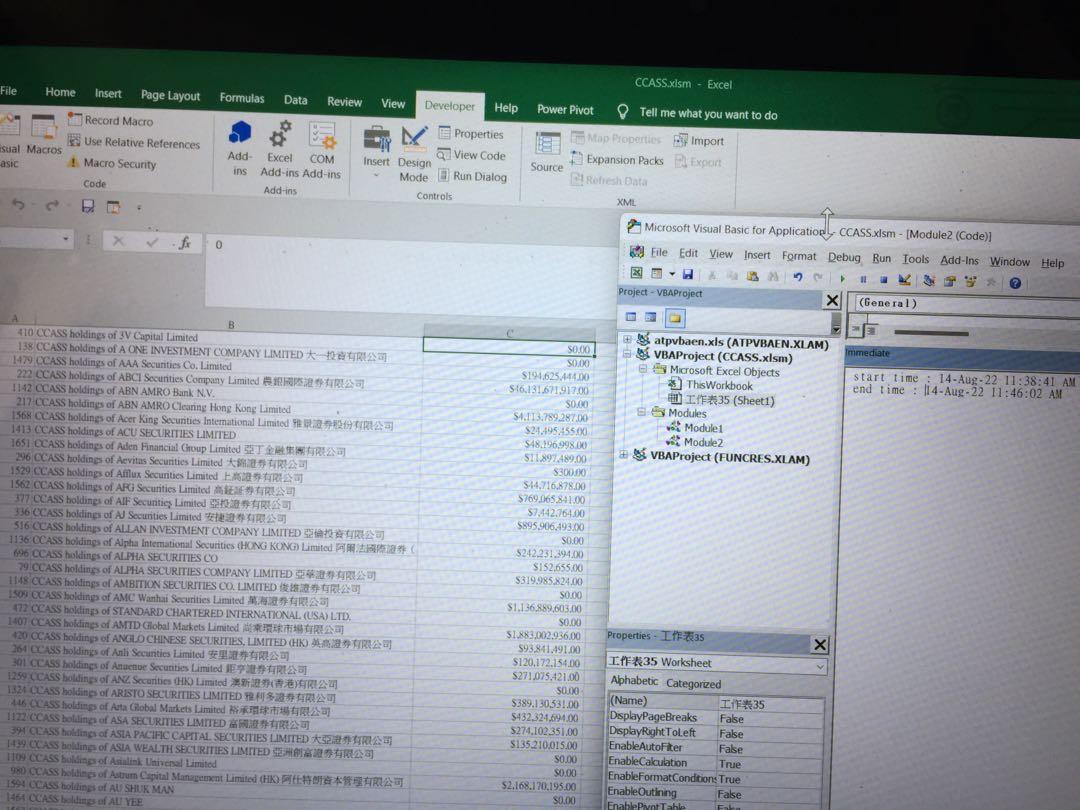Image resolution: width=1080 pixels, height=810 pixels.
Task: Click View Microsoft Excel icon in VBA
Action: (636, 273)
